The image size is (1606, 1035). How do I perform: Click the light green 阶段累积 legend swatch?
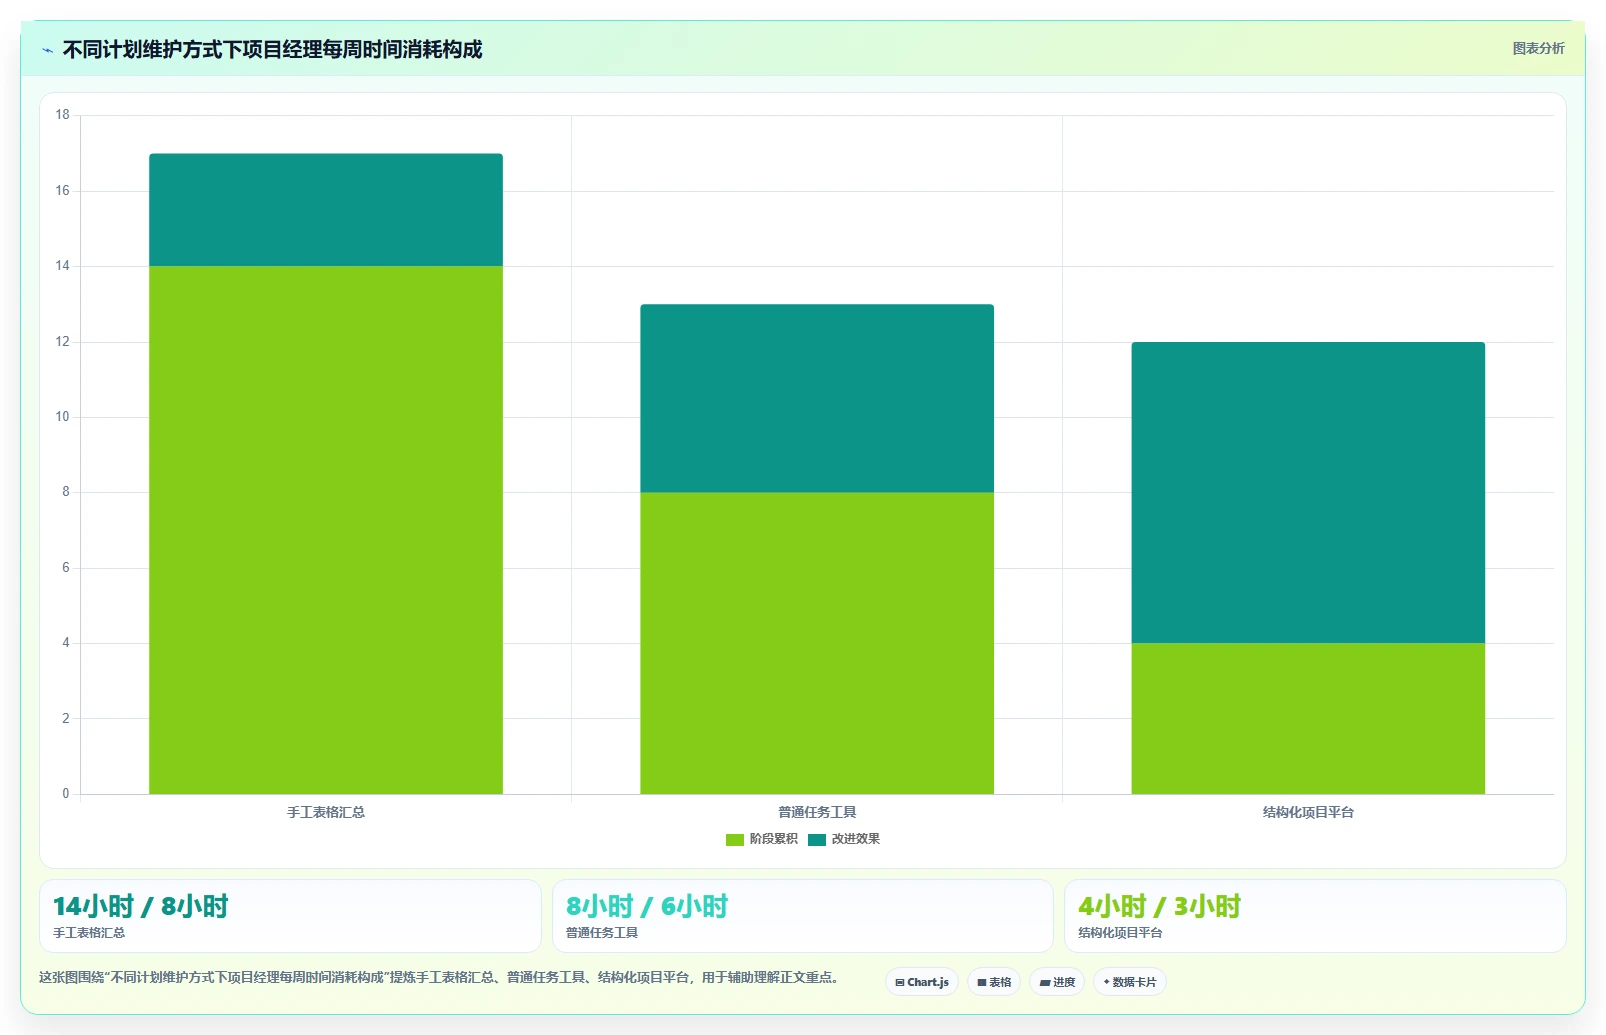[735, 840]
